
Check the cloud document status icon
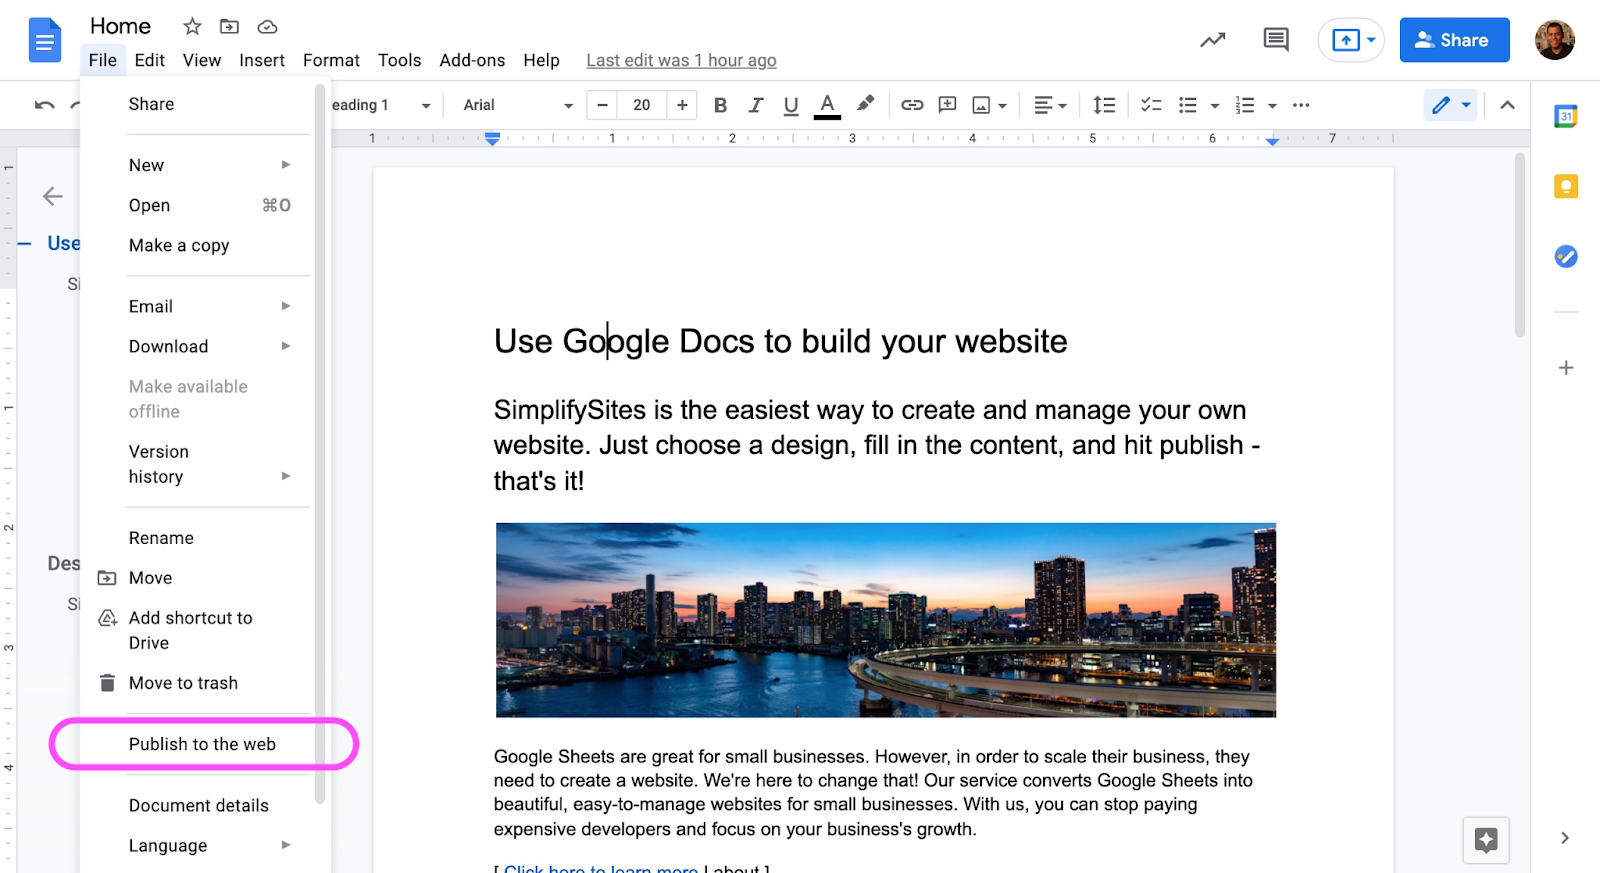(267, 26)
